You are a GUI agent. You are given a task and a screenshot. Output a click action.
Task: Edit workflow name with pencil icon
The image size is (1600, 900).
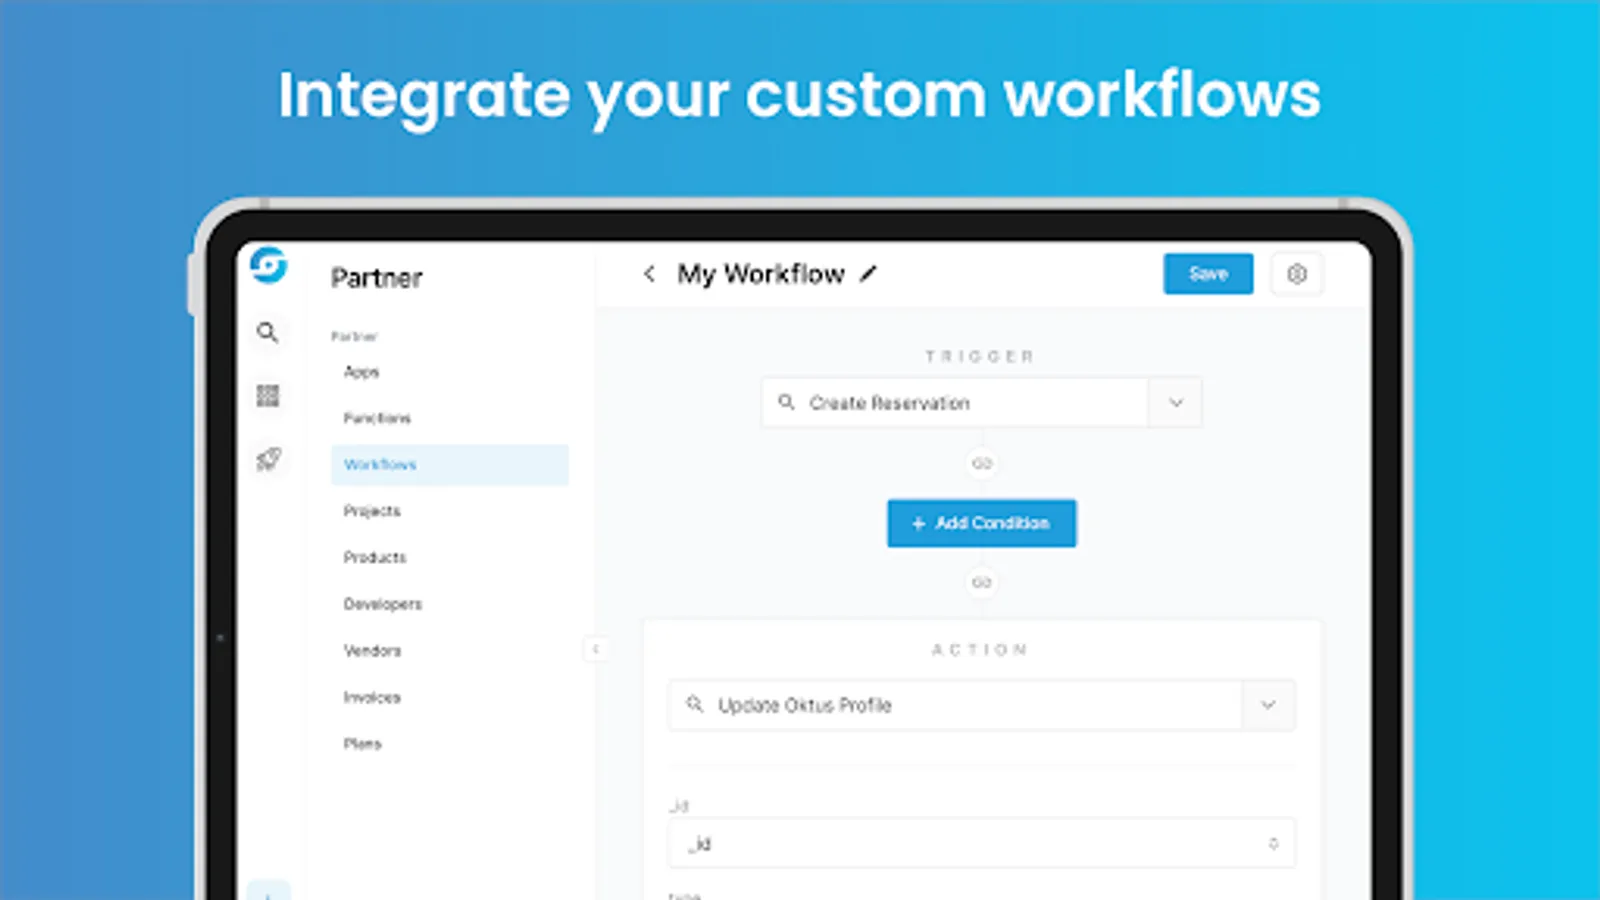coord(869,273)
